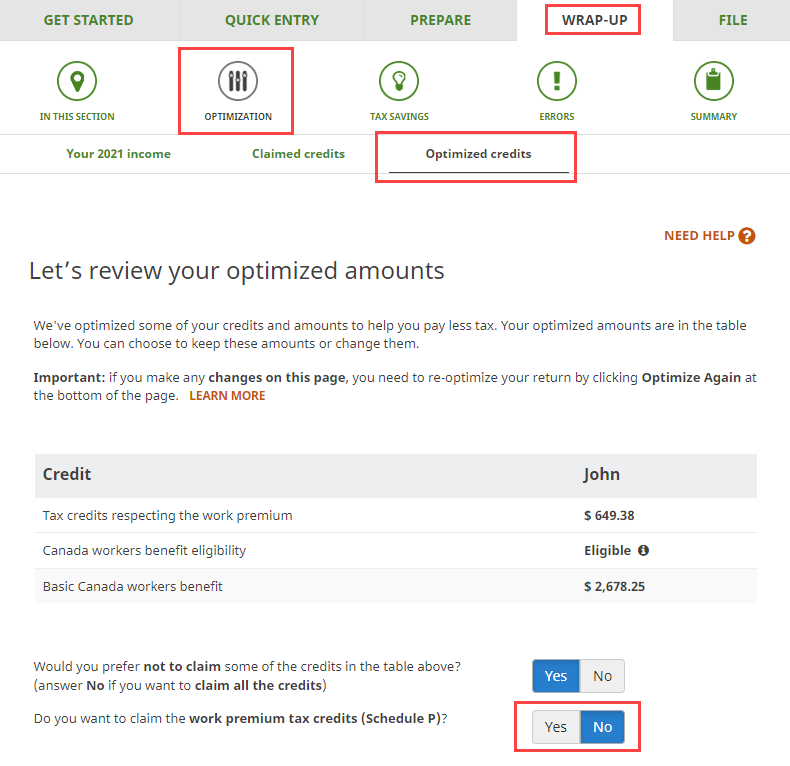Screen dimensions: 790x766
Task: Select the Wrap-Up tab
Action: tap(594, 20)
